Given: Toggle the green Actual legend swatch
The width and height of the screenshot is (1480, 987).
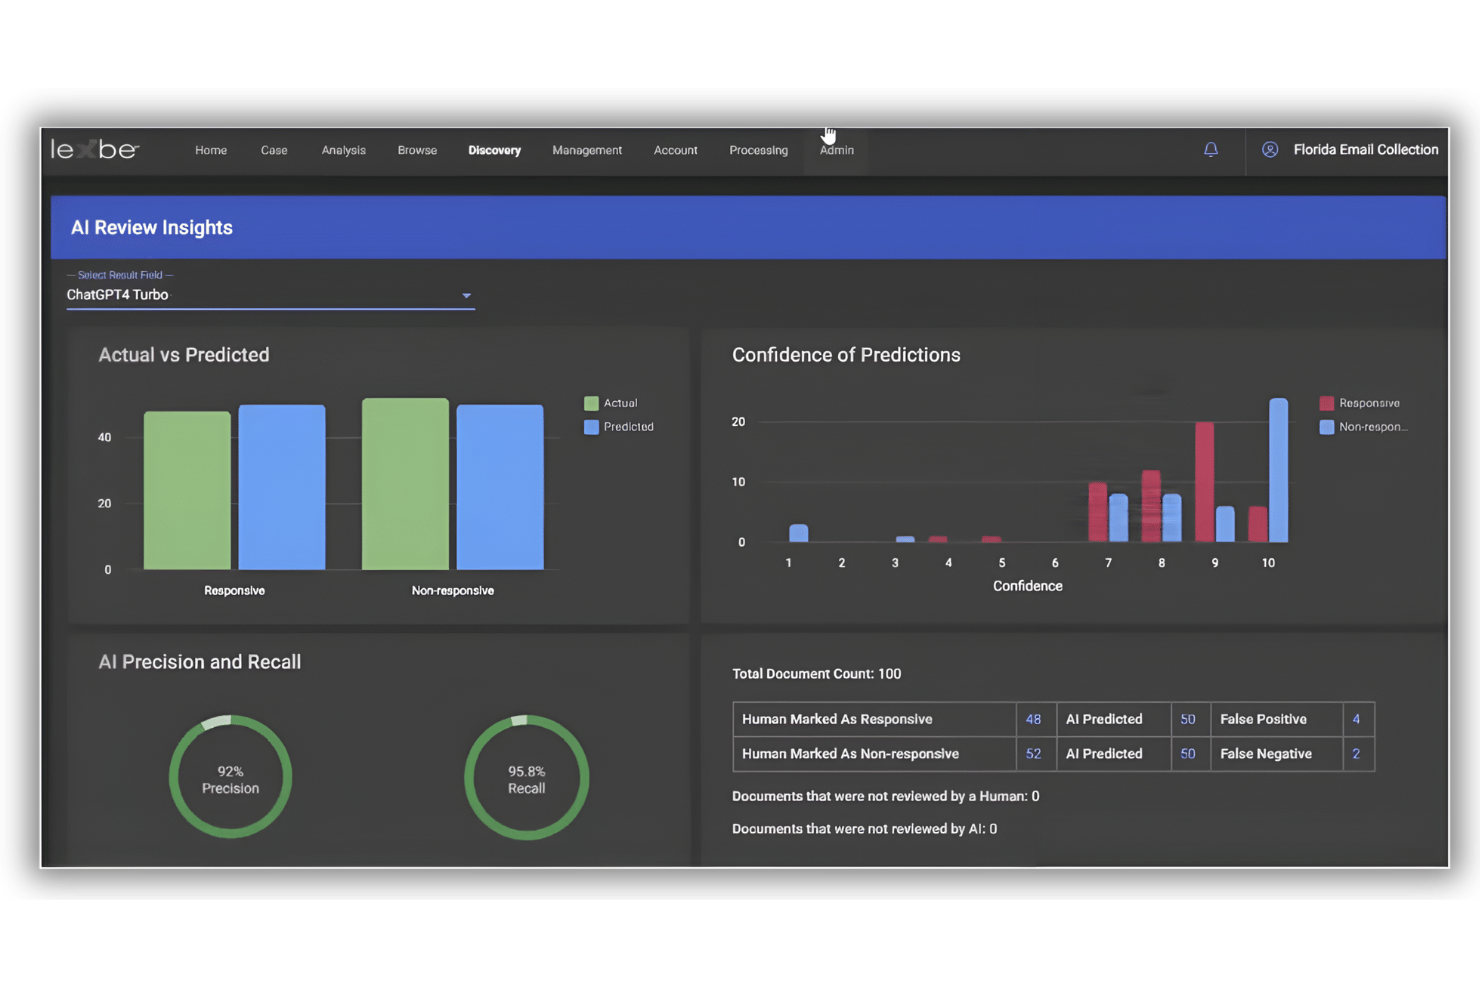Looking at the screenshot, I should 591,403.
